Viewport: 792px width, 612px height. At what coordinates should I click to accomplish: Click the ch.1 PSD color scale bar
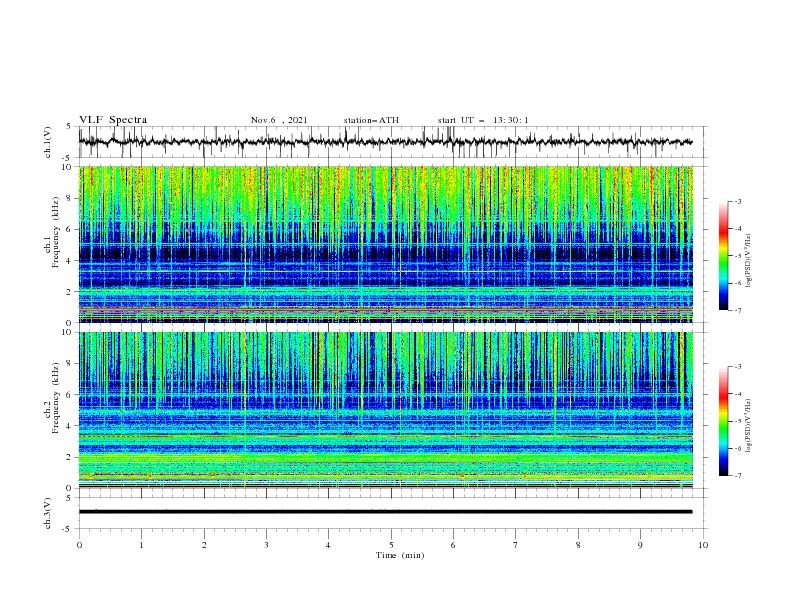pos(724,256)
